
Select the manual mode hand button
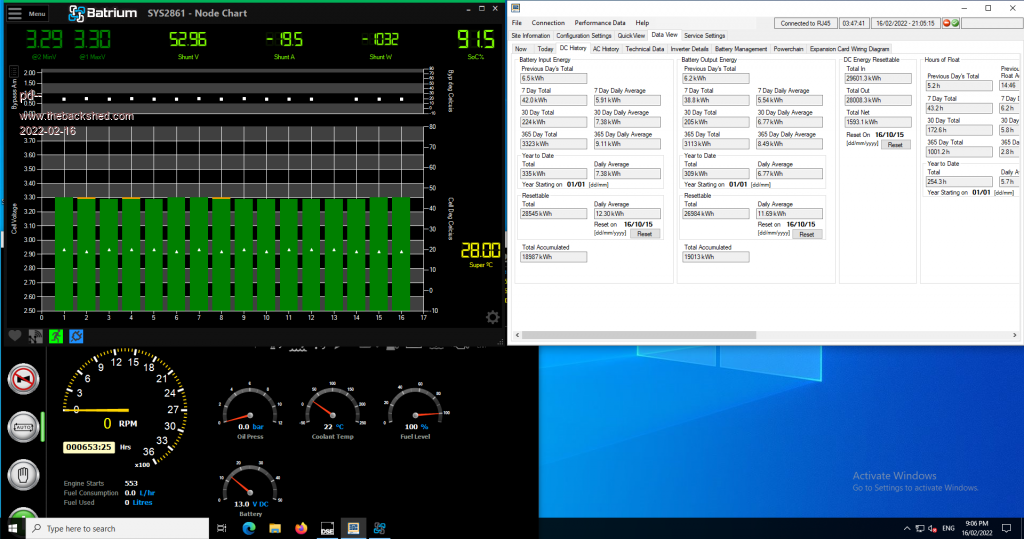pos(22,474)
